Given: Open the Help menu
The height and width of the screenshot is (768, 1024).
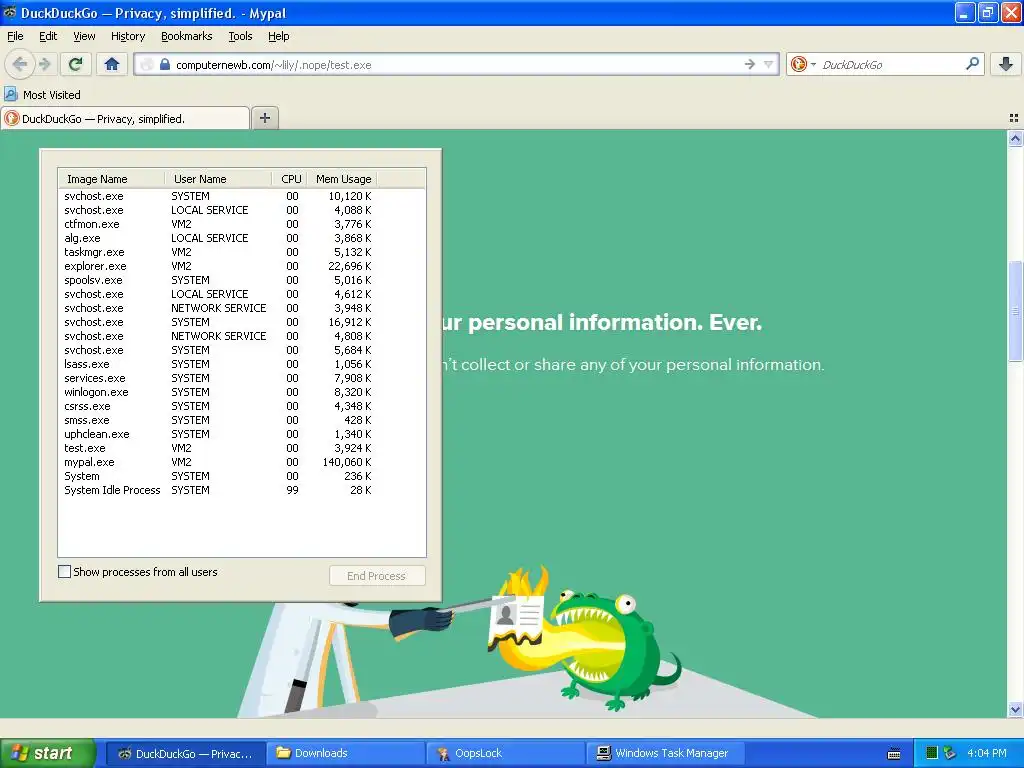Looking at the screenshot, I should 279,36.
